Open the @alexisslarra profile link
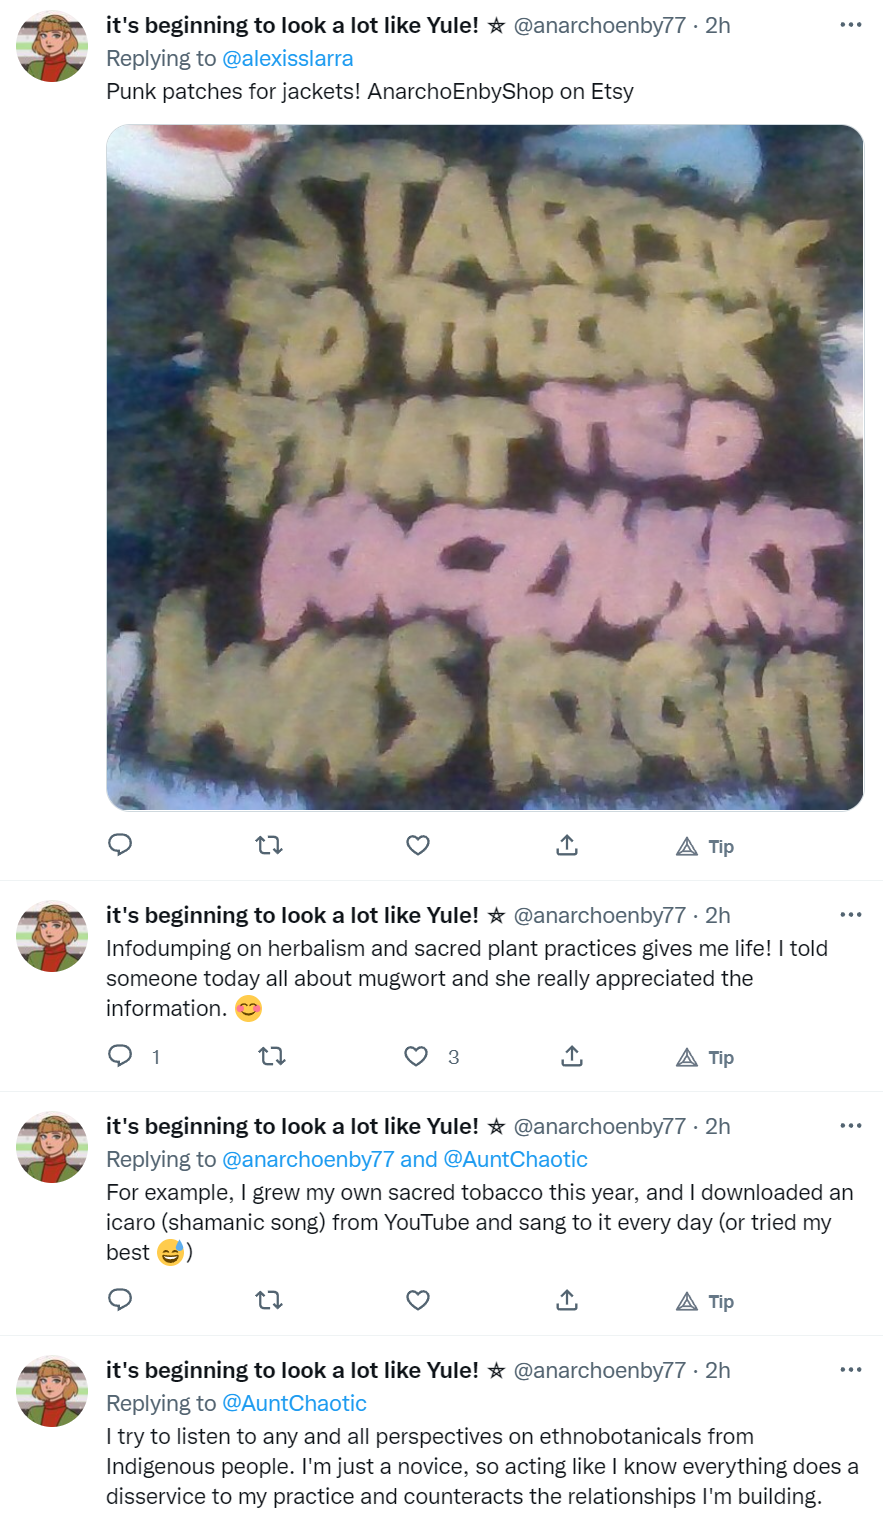883x1519 pixels. click(x=288, y=58)
